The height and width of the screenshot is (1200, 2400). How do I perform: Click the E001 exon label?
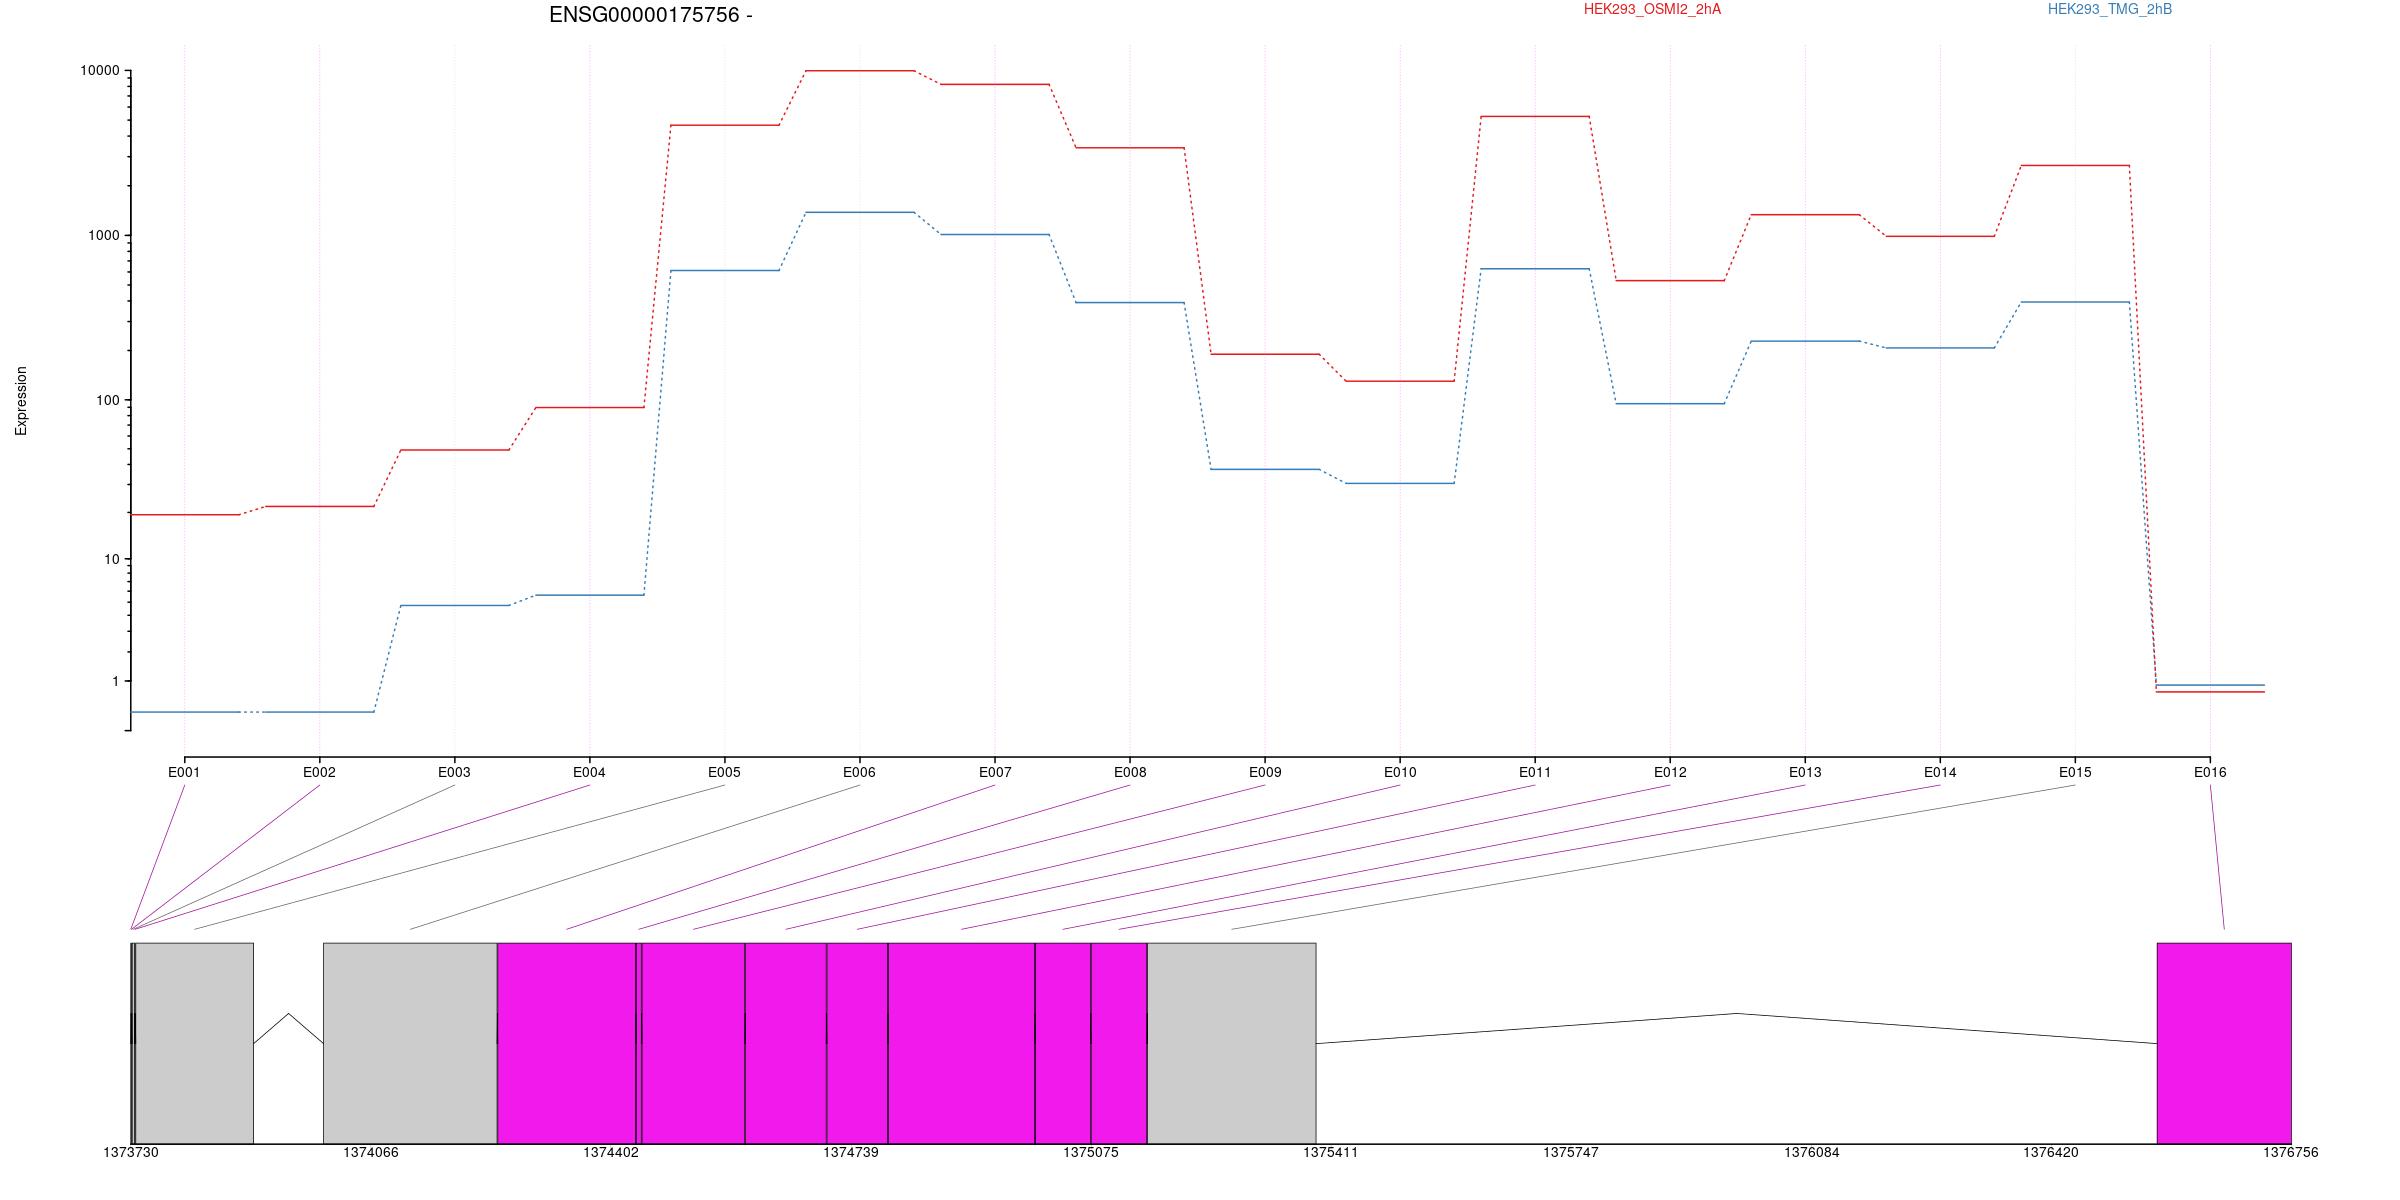pyautogui.click(x=184, y=772)
